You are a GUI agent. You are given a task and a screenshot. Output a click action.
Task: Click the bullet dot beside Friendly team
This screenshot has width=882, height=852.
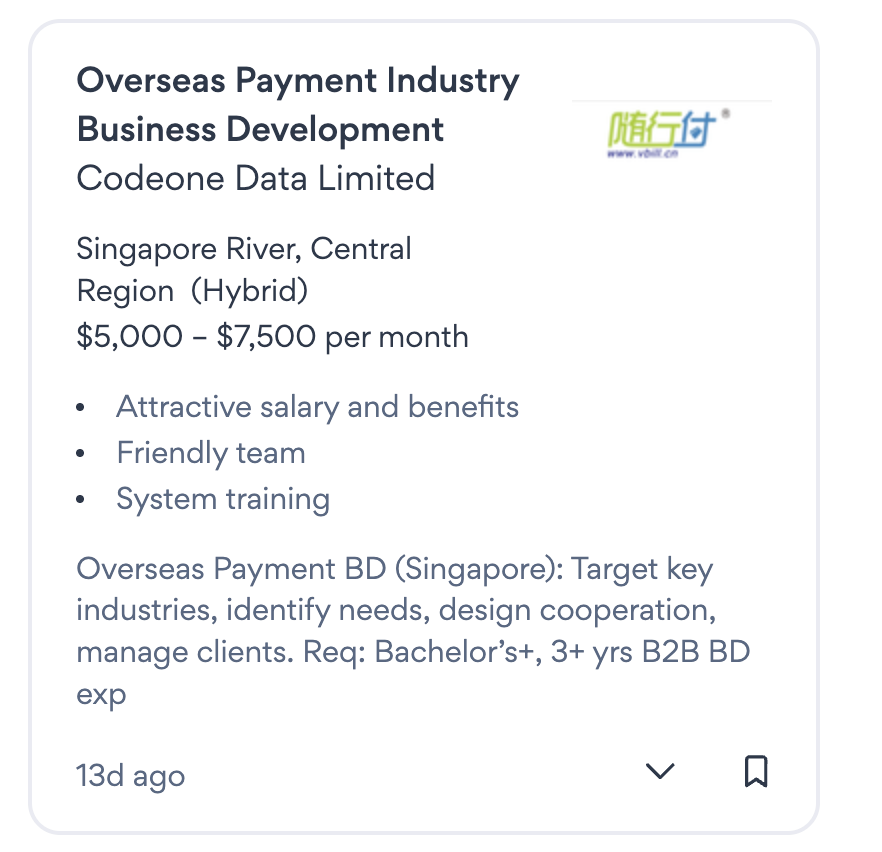click(x=82, y=454)
